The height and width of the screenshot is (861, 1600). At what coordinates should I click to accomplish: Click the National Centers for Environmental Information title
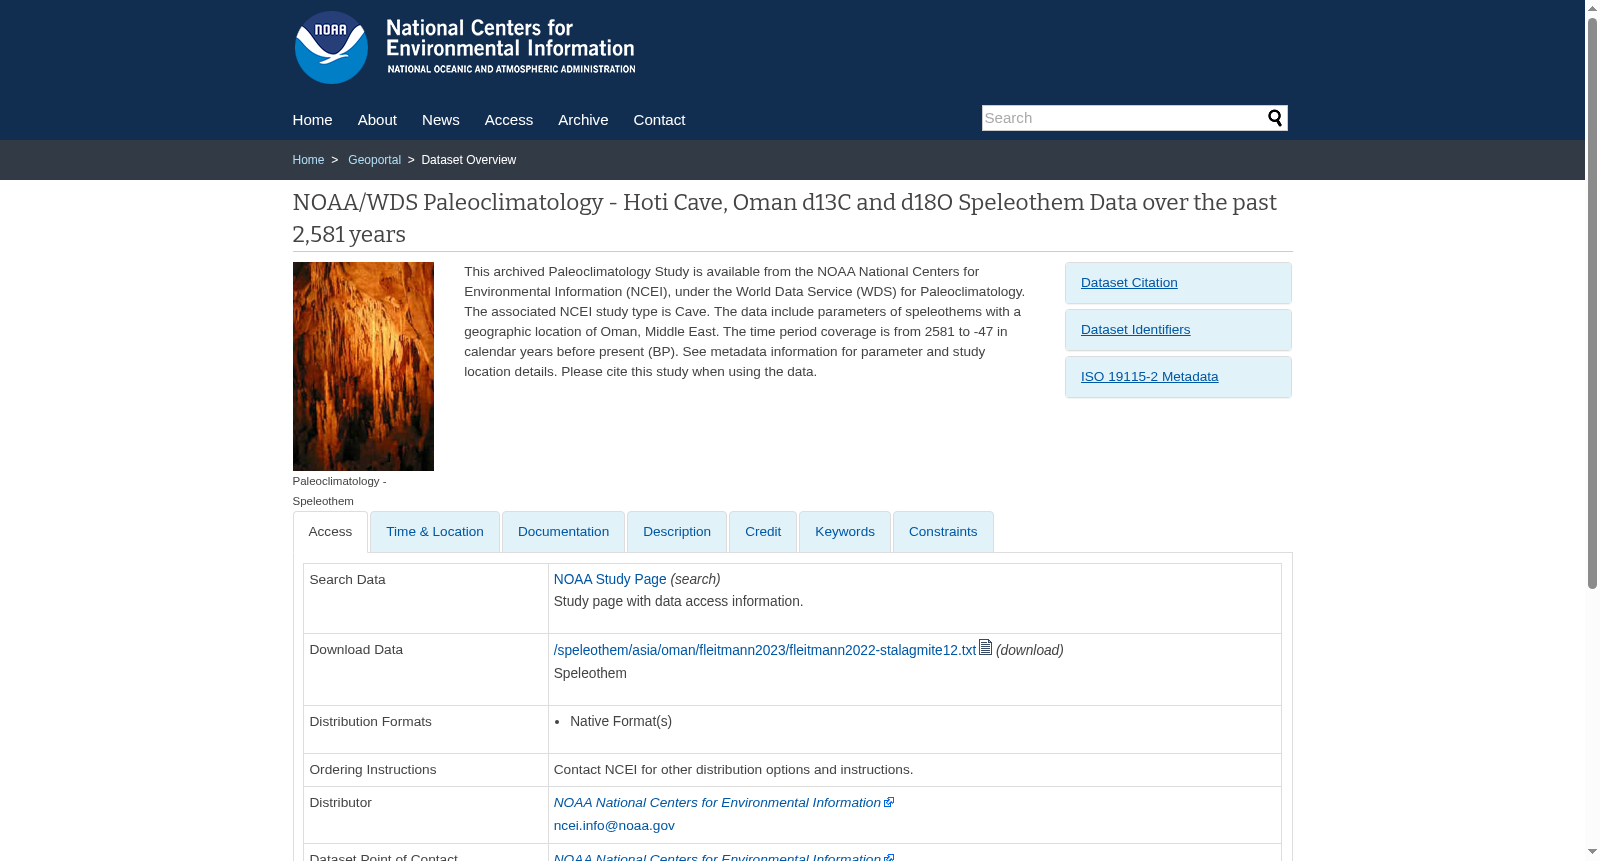pyautogui.click(x=511, y=38)
